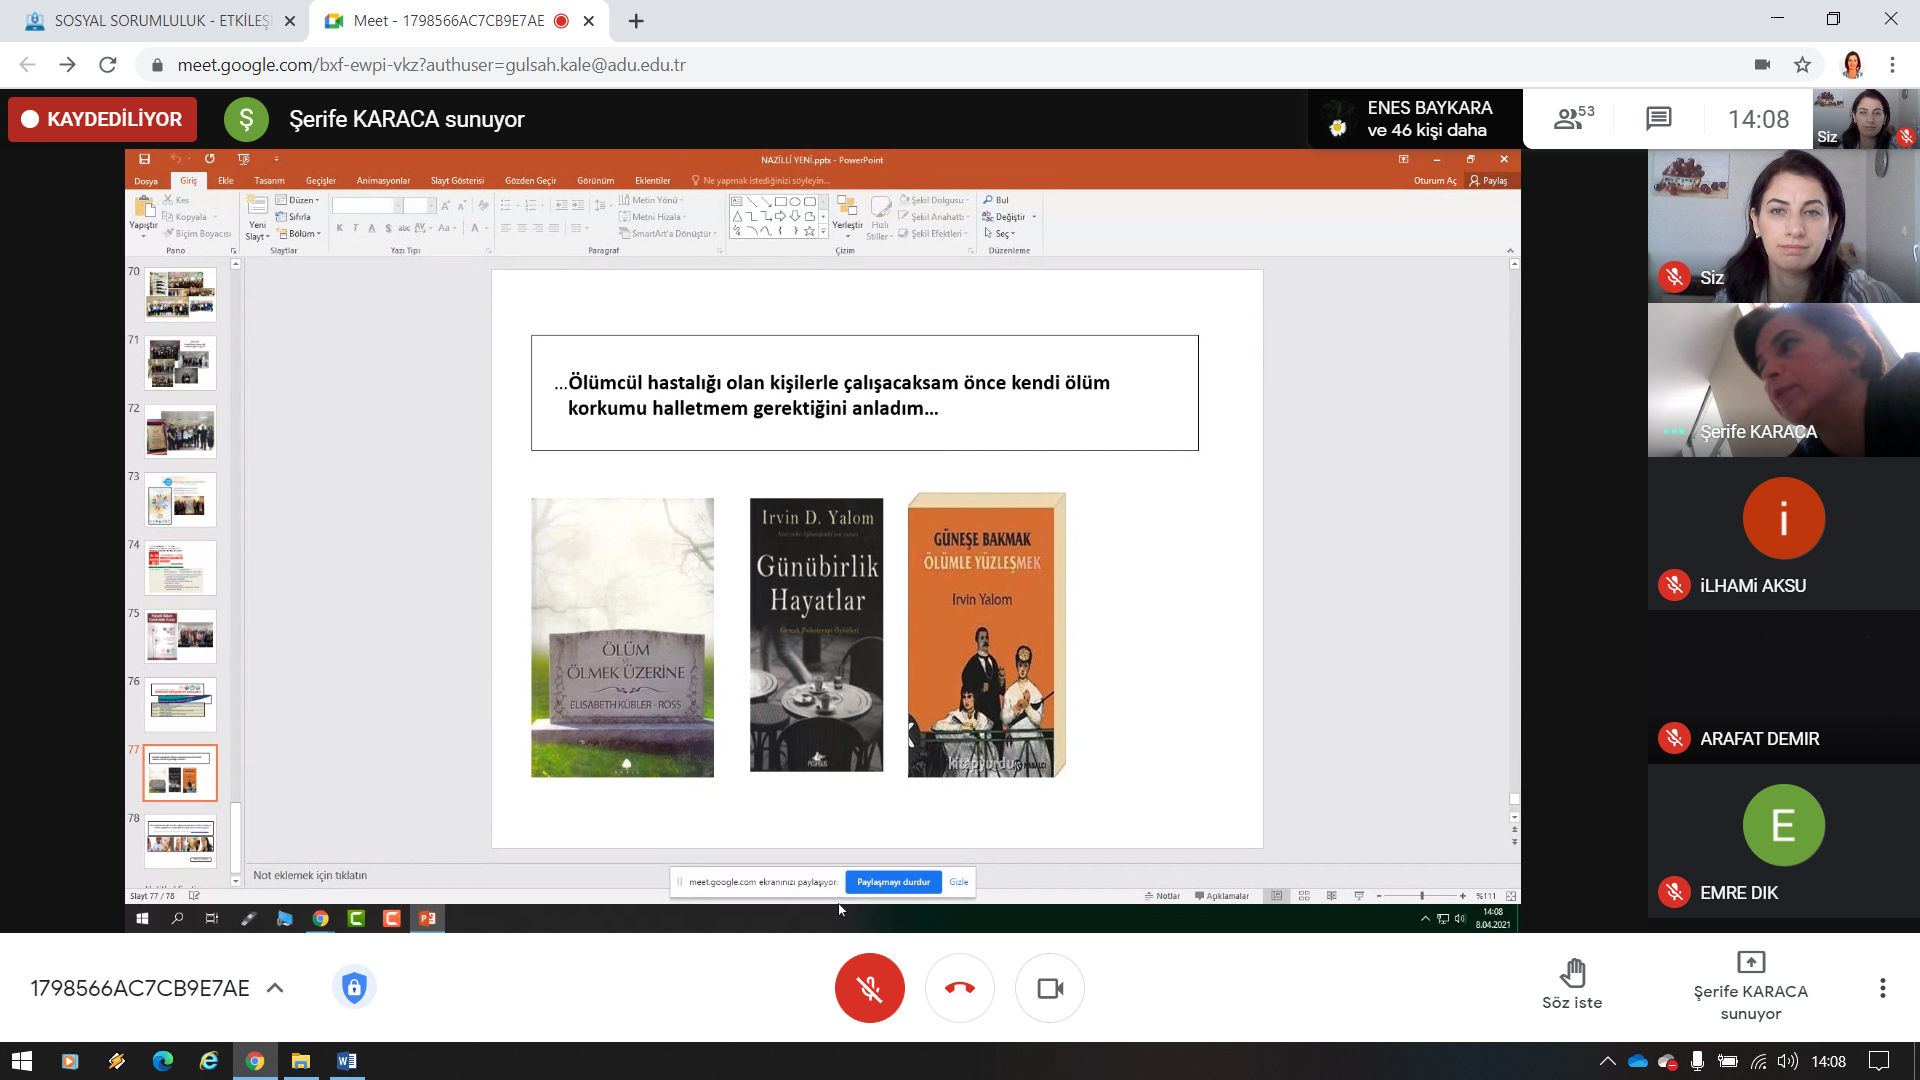Toggle the camera off
Image resolution: width=1920 pixels, height=1080 pixels.
coord(1049,988)
